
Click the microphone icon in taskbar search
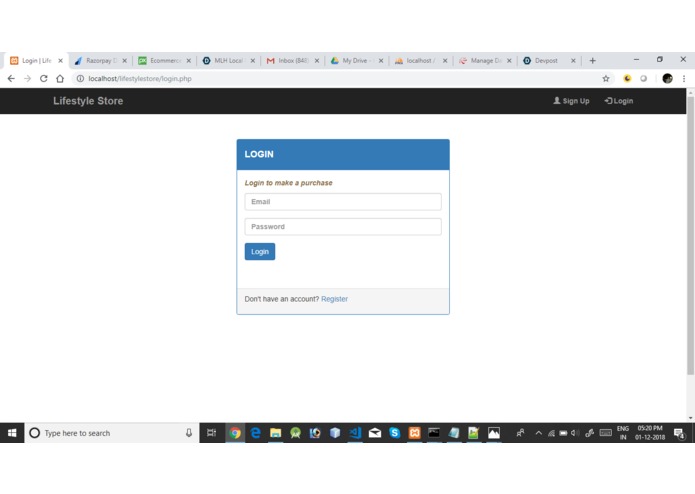(189, 433)
